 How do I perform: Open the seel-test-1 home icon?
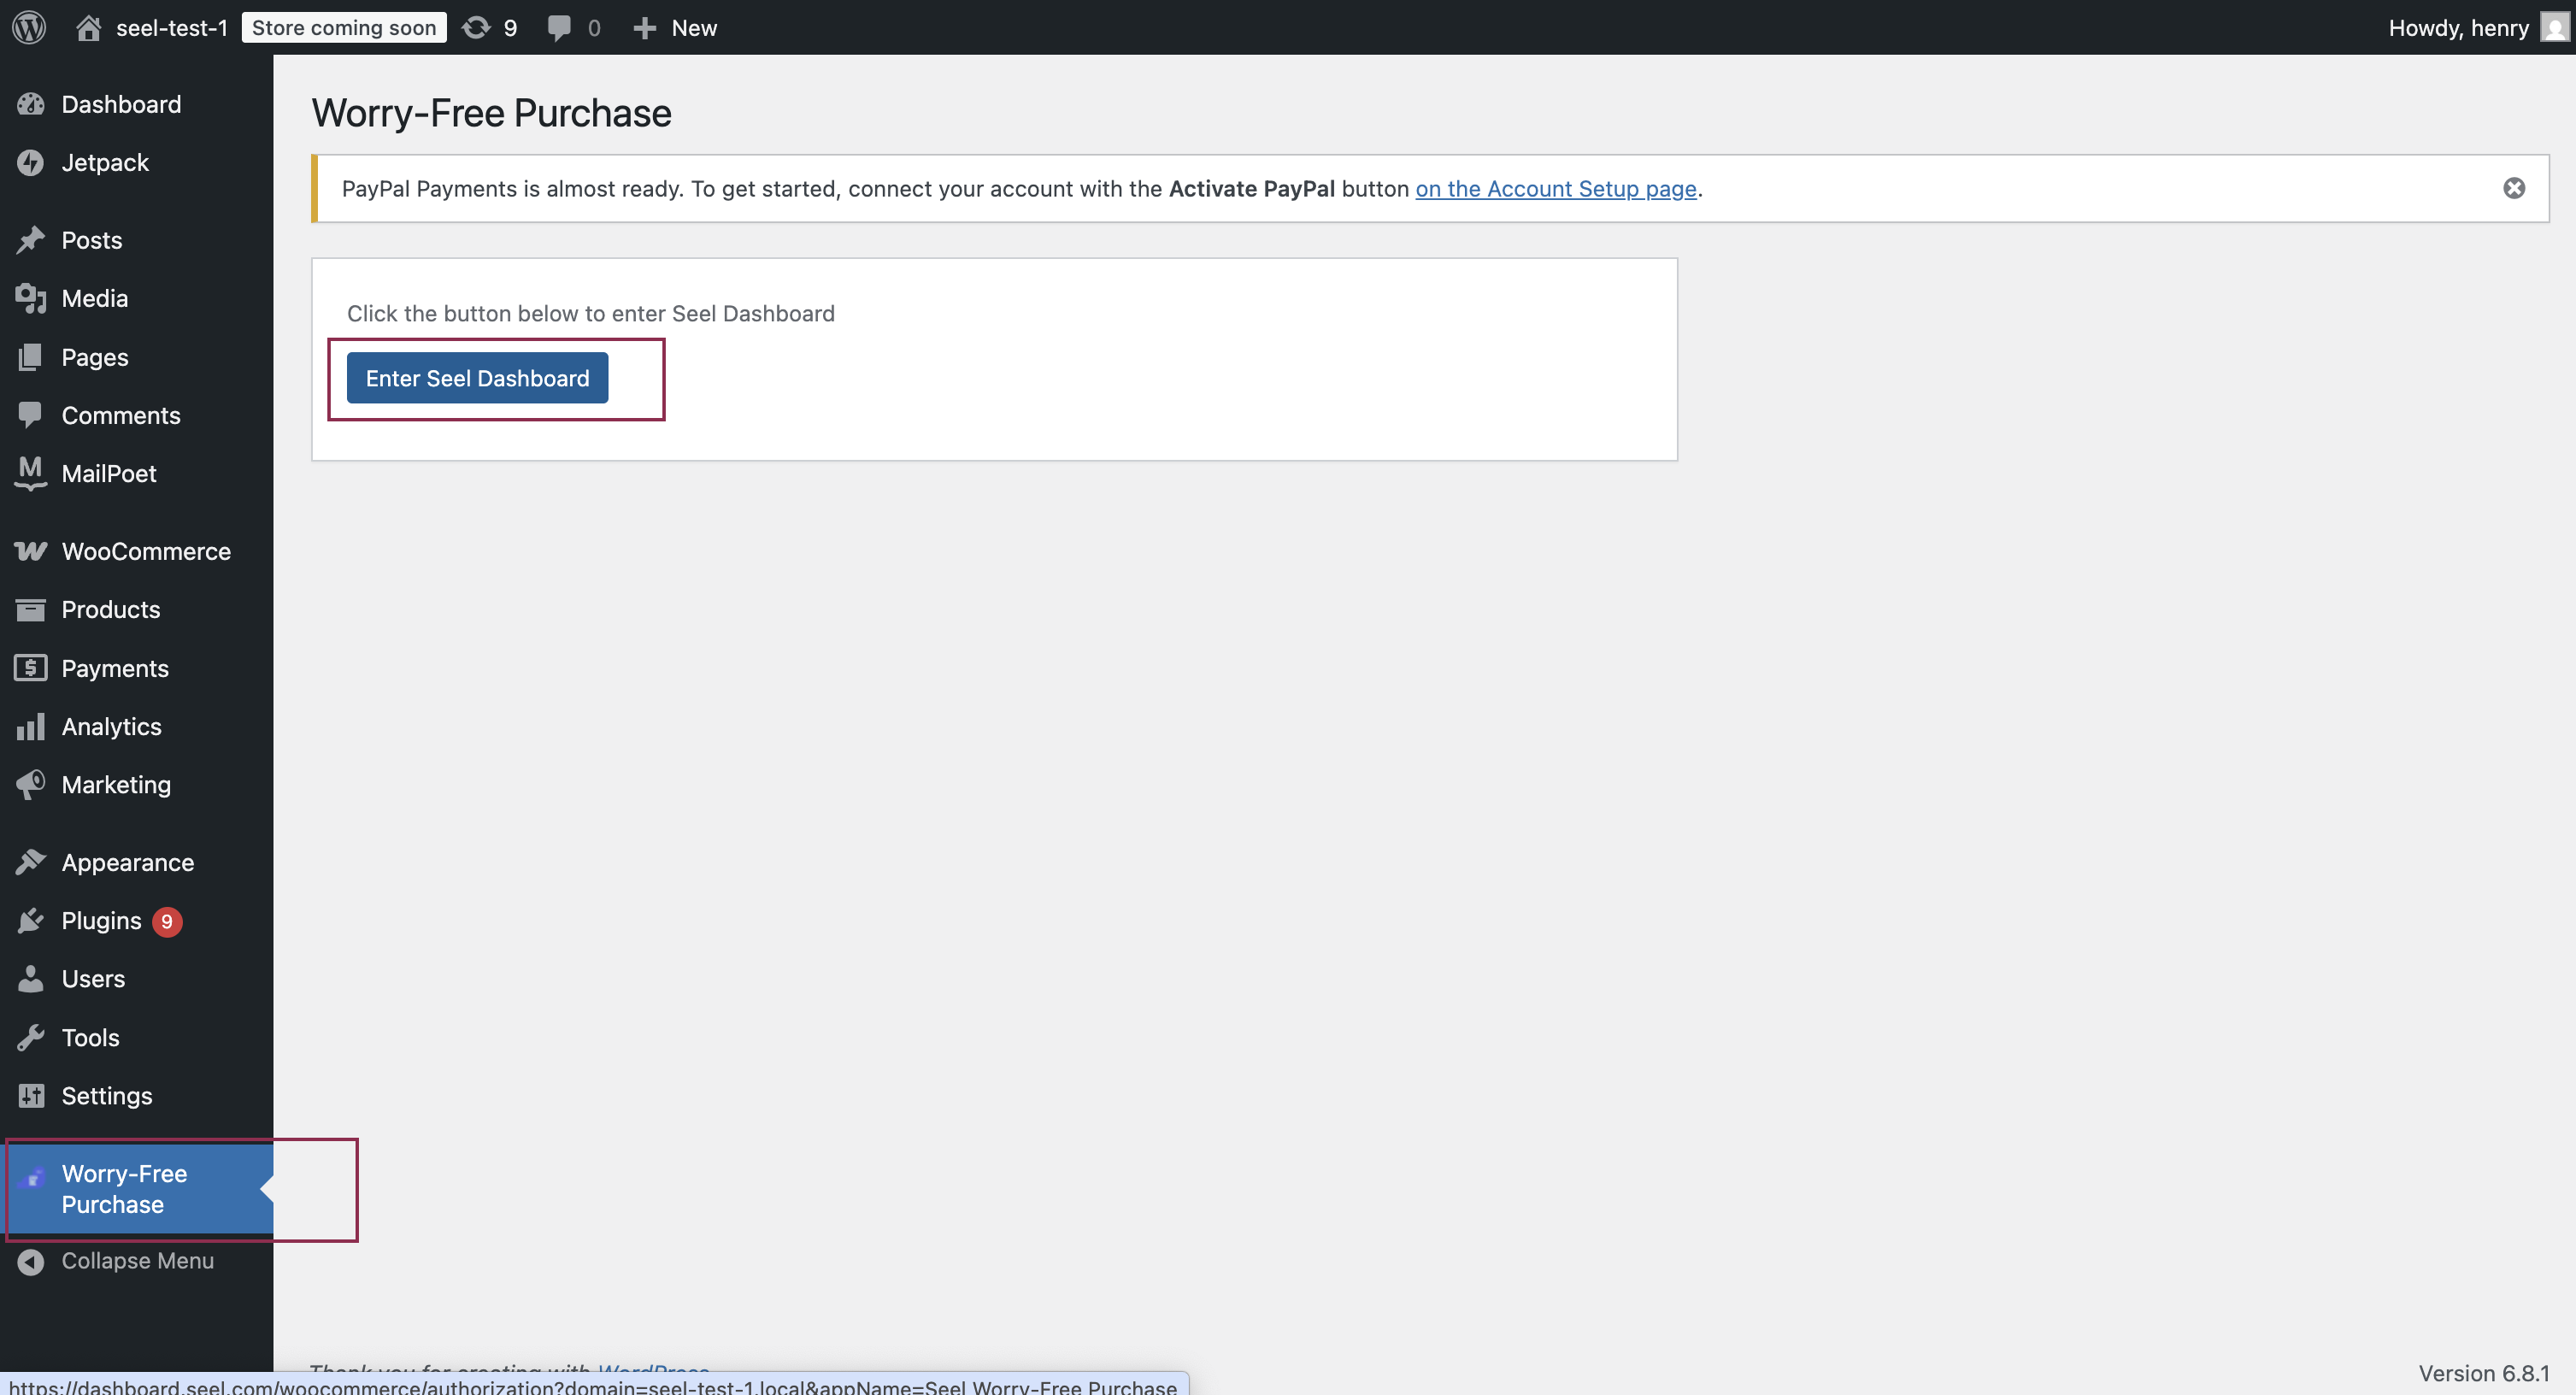click(x=88, y=27)
